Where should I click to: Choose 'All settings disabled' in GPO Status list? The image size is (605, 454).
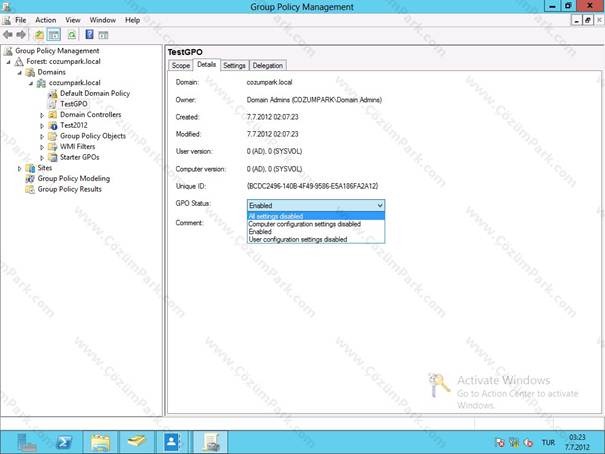(x=316, y=216)
